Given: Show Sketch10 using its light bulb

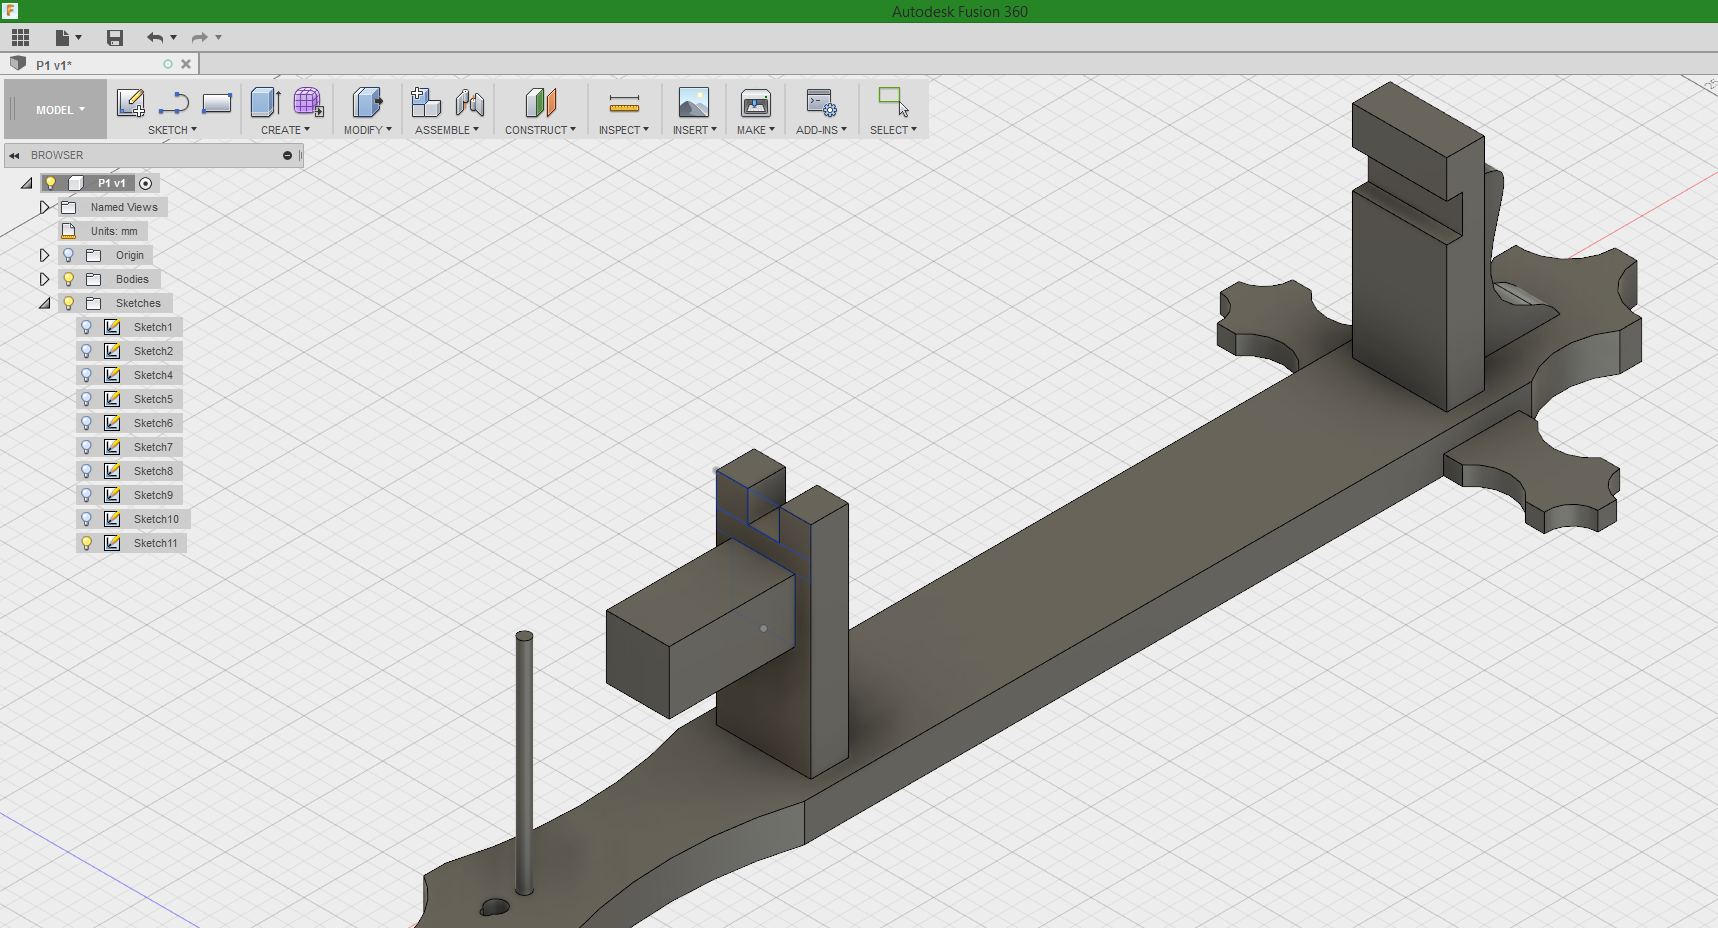Looking at the screenshot, I should (86, 519).
